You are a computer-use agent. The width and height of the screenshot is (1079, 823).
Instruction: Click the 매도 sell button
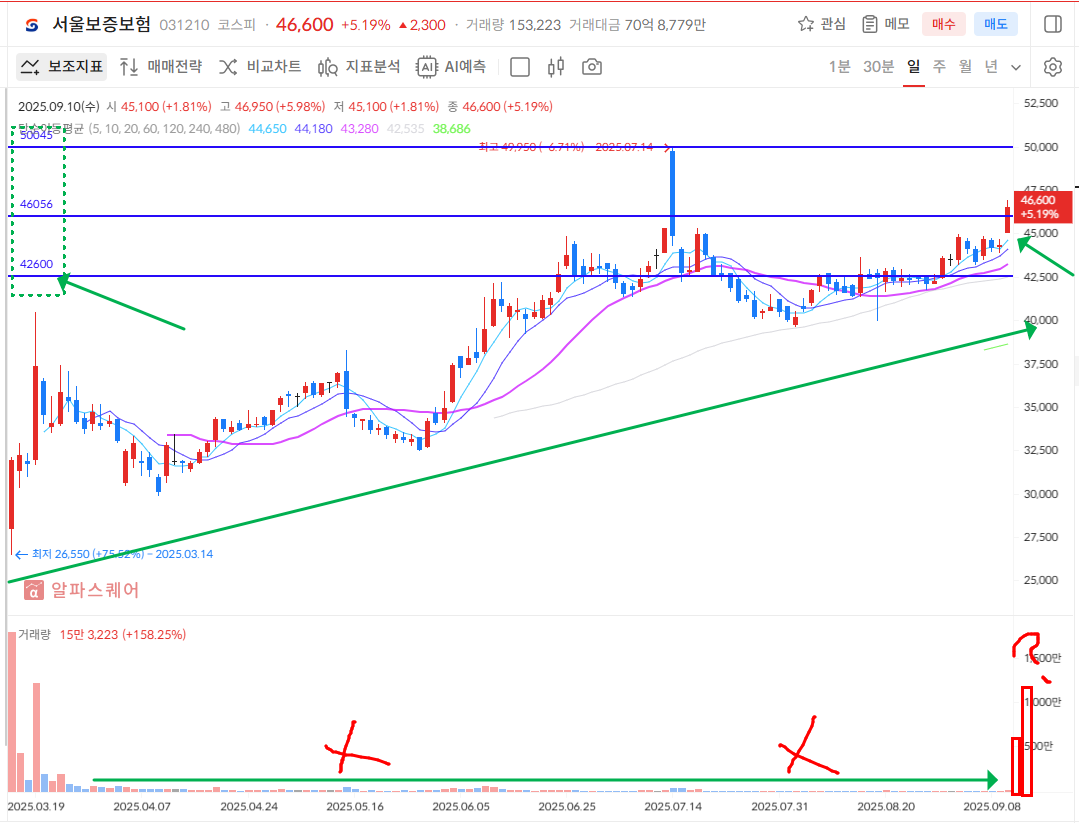tap(996, 24)
